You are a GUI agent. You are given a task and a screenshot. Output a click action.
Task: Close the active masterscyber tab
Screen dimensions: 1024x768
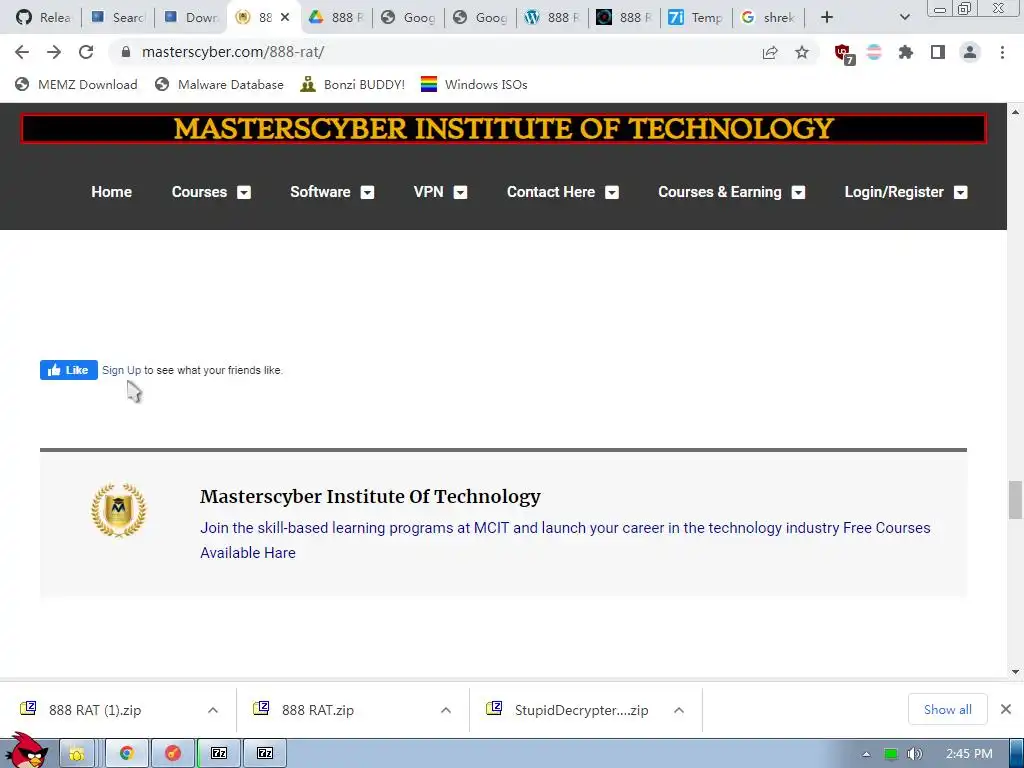click(x=285, y=17)
